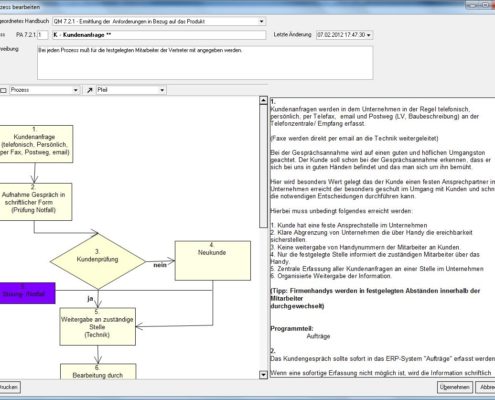The width and height of the screenshot is (495, 400).
Task: Select the purple flowchart box
Action: tap(27, 293)
